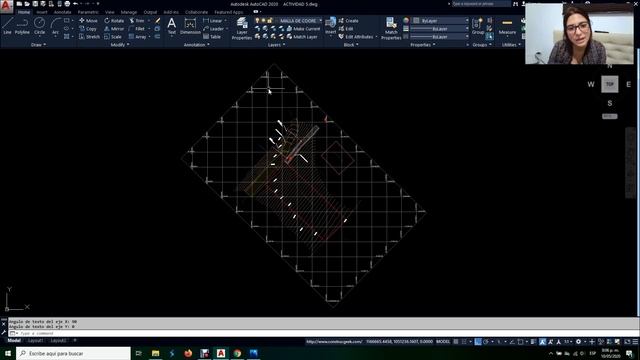Open the AutoCAD application menu
Screen dimensions: 640x360
pos(6,6)
